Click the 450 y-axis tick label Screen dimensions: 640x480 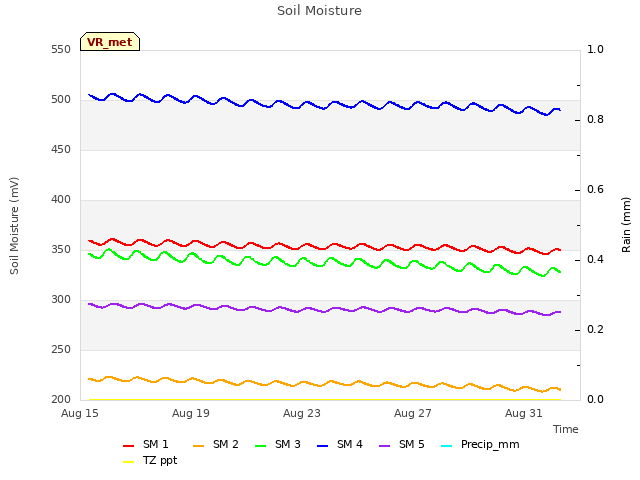tap(61, 150)
